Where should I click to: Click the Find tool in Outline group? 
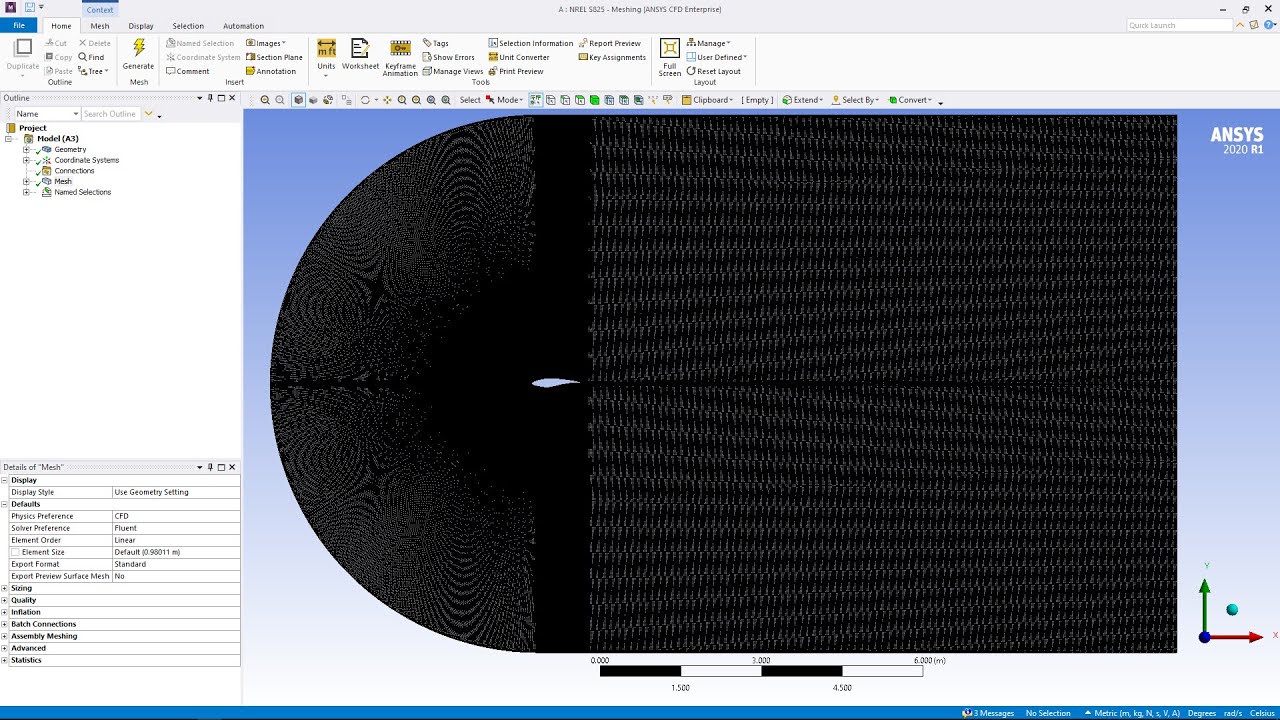point(91,57)
